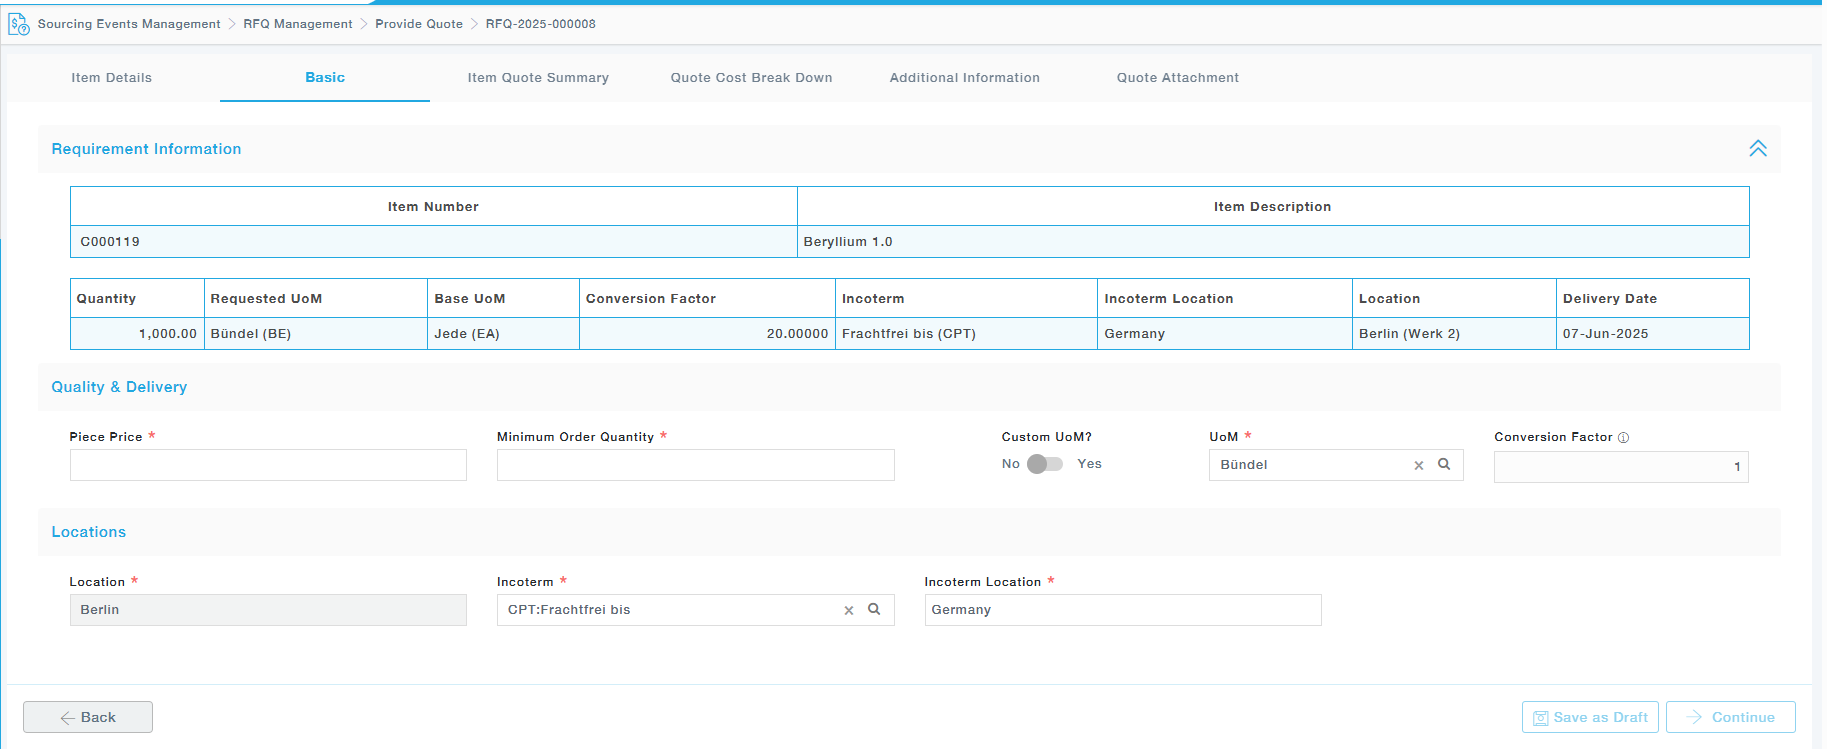
Task: Click the Location field showing Berlin
Action: 268,610
